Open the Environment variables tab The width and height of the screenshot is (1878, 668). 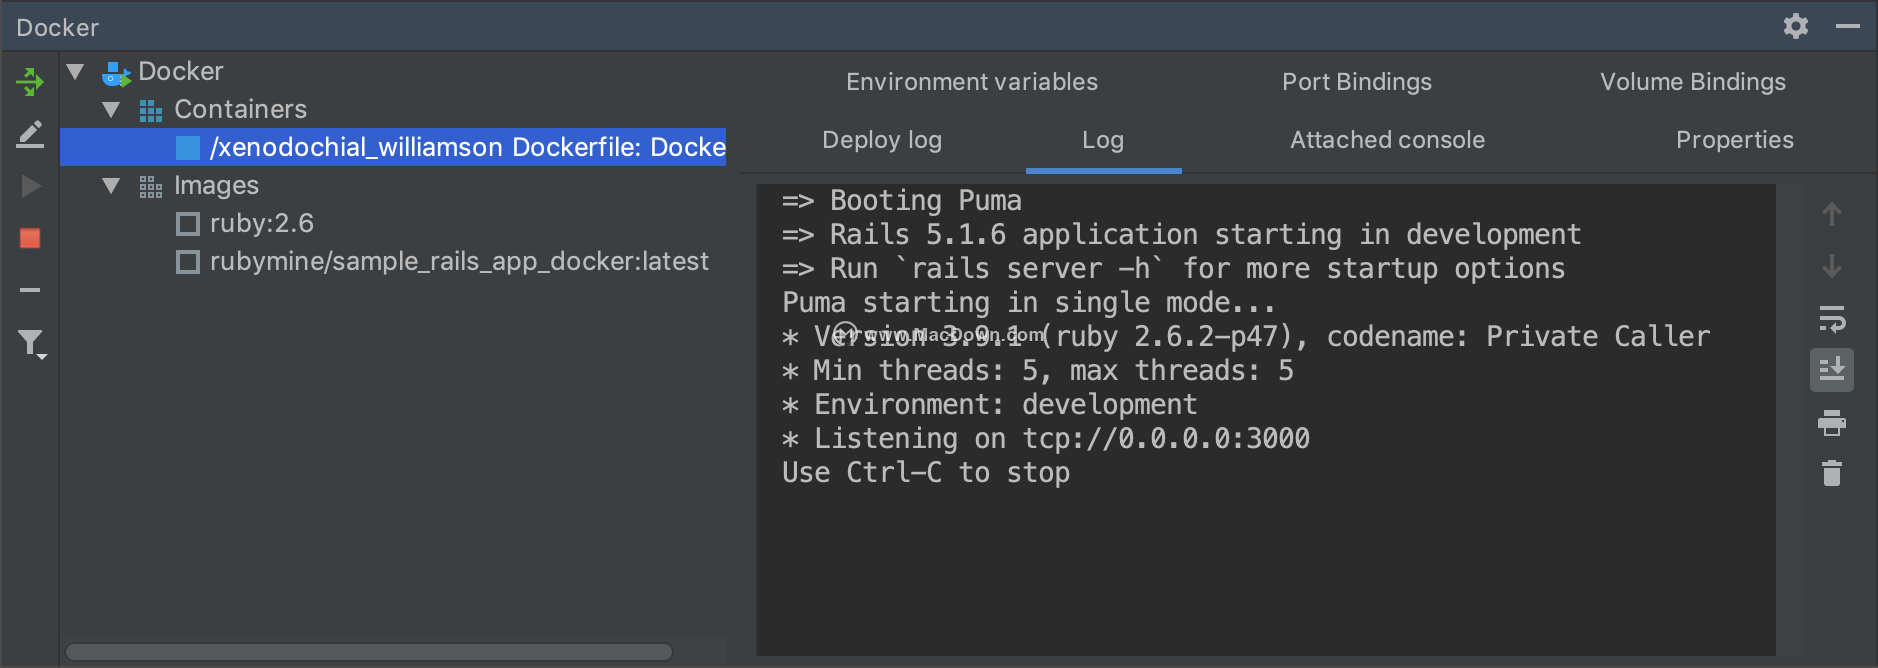(x=972, y=82)
